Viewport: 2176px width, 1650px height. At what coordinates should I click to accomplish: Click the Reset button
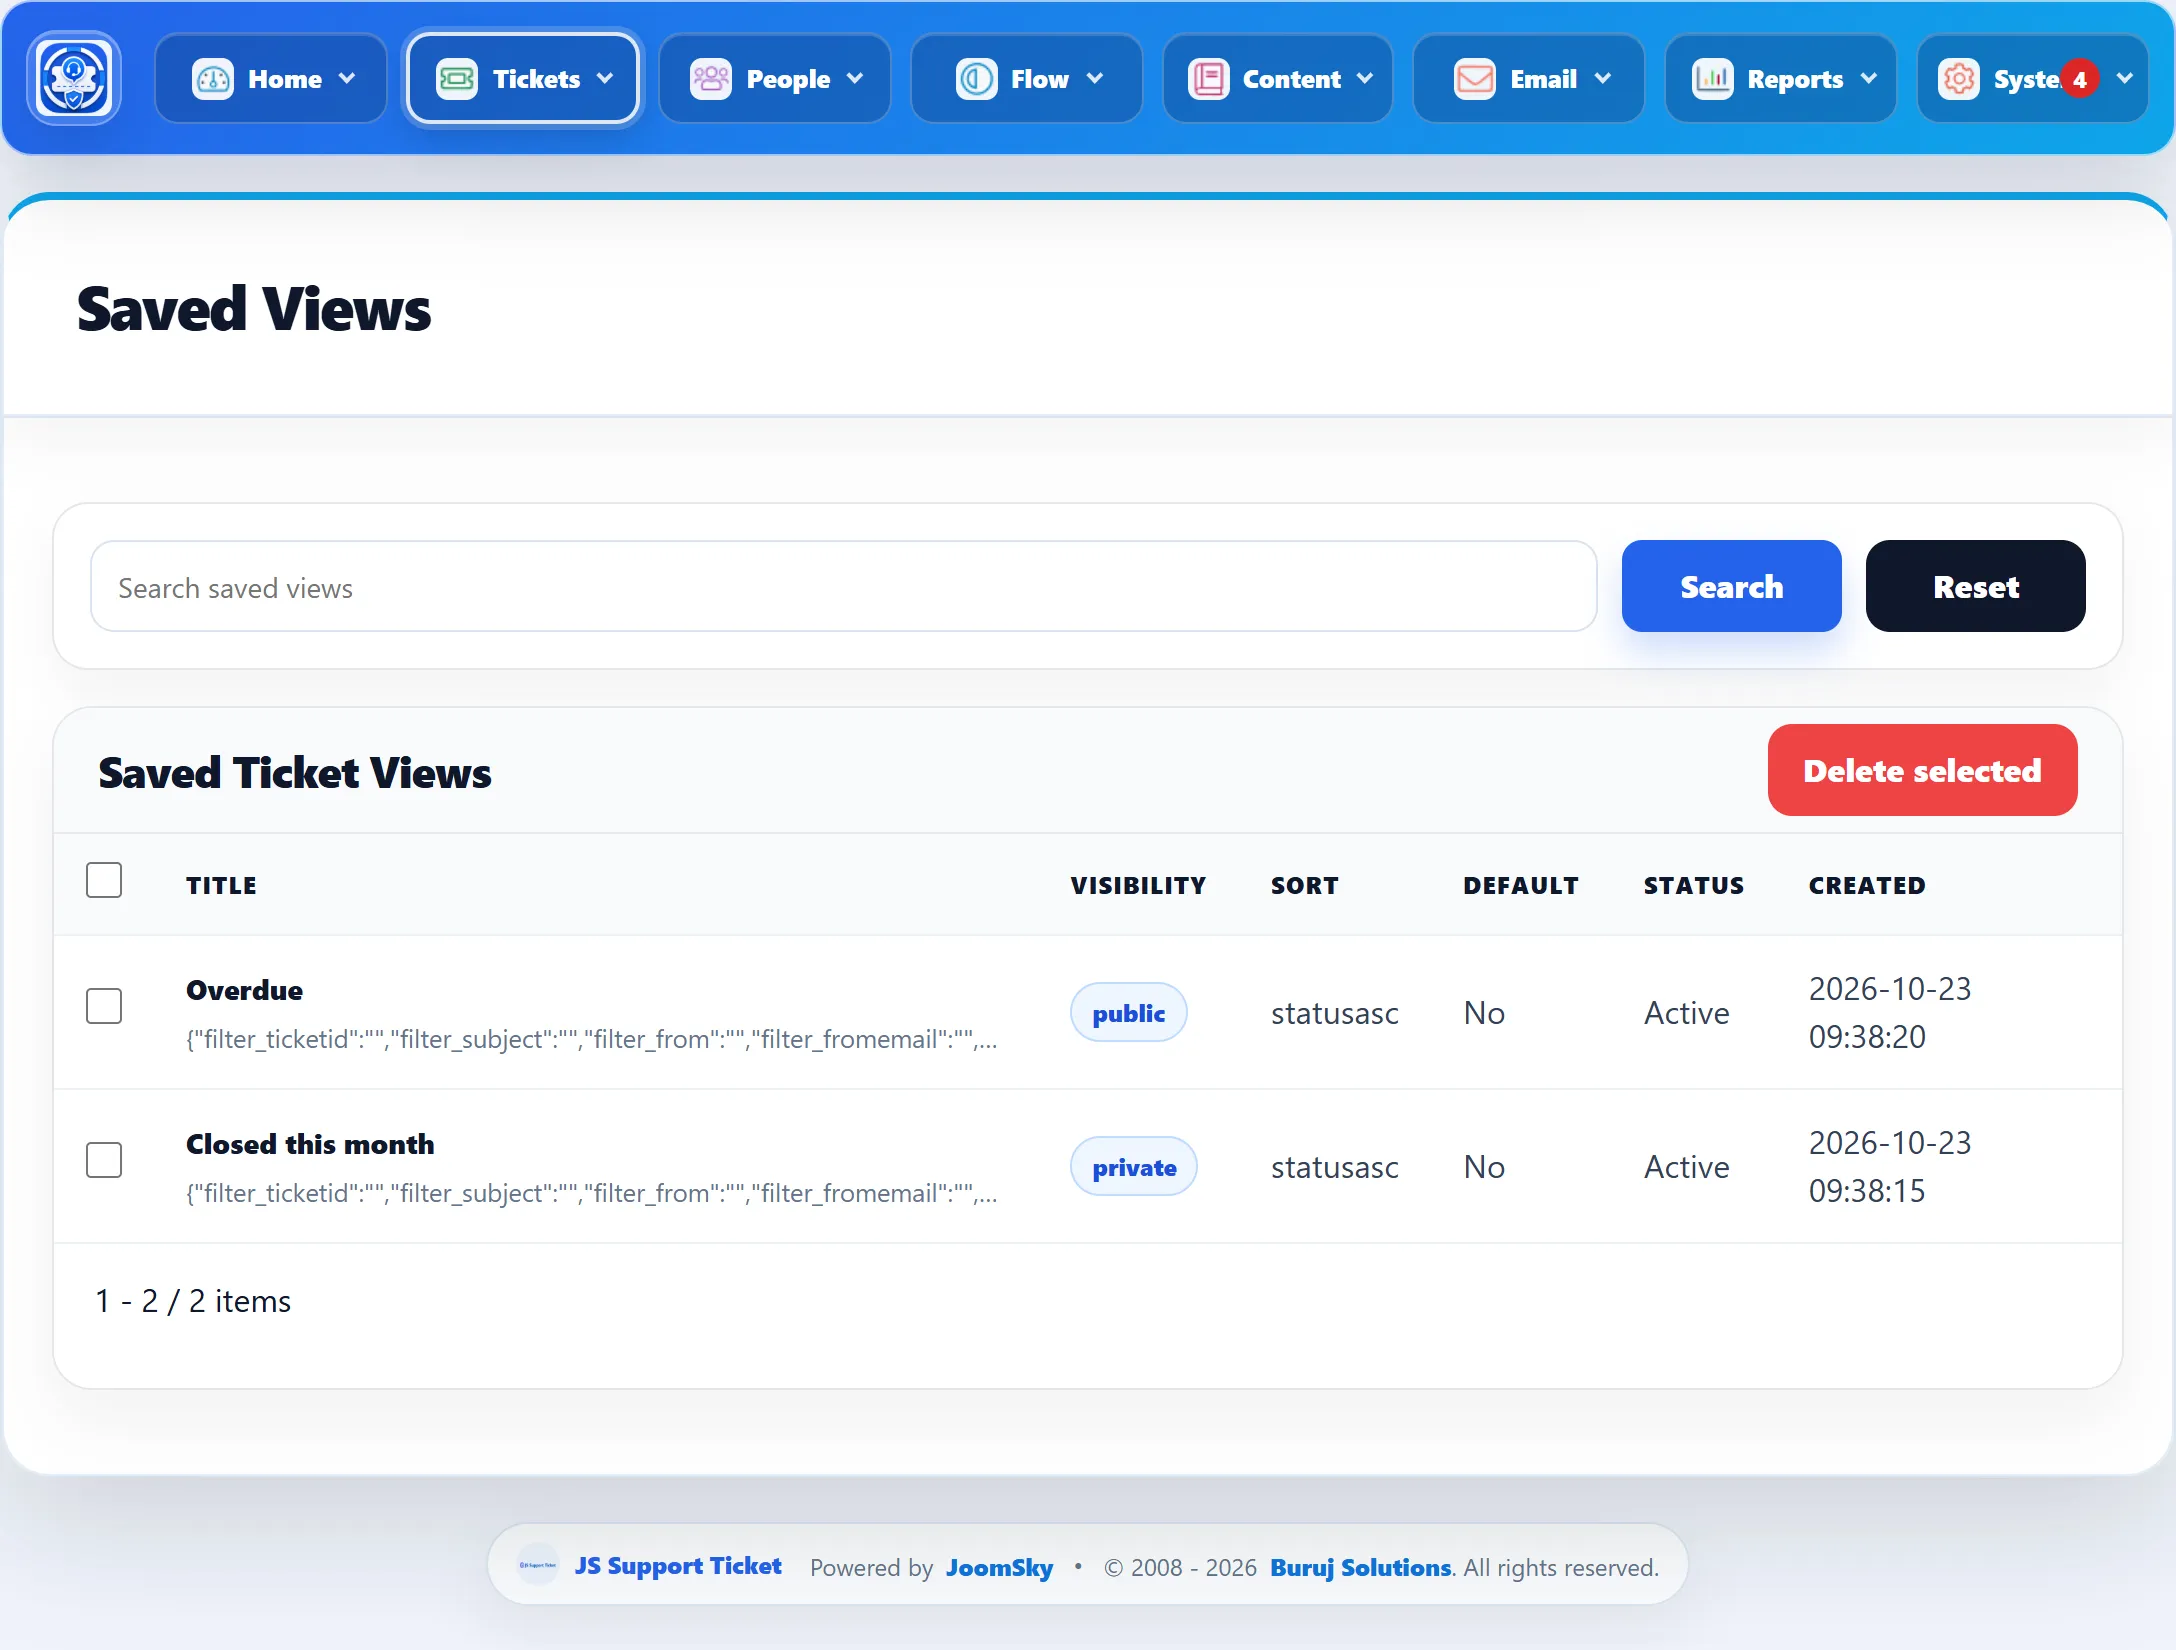point(1975,586)
